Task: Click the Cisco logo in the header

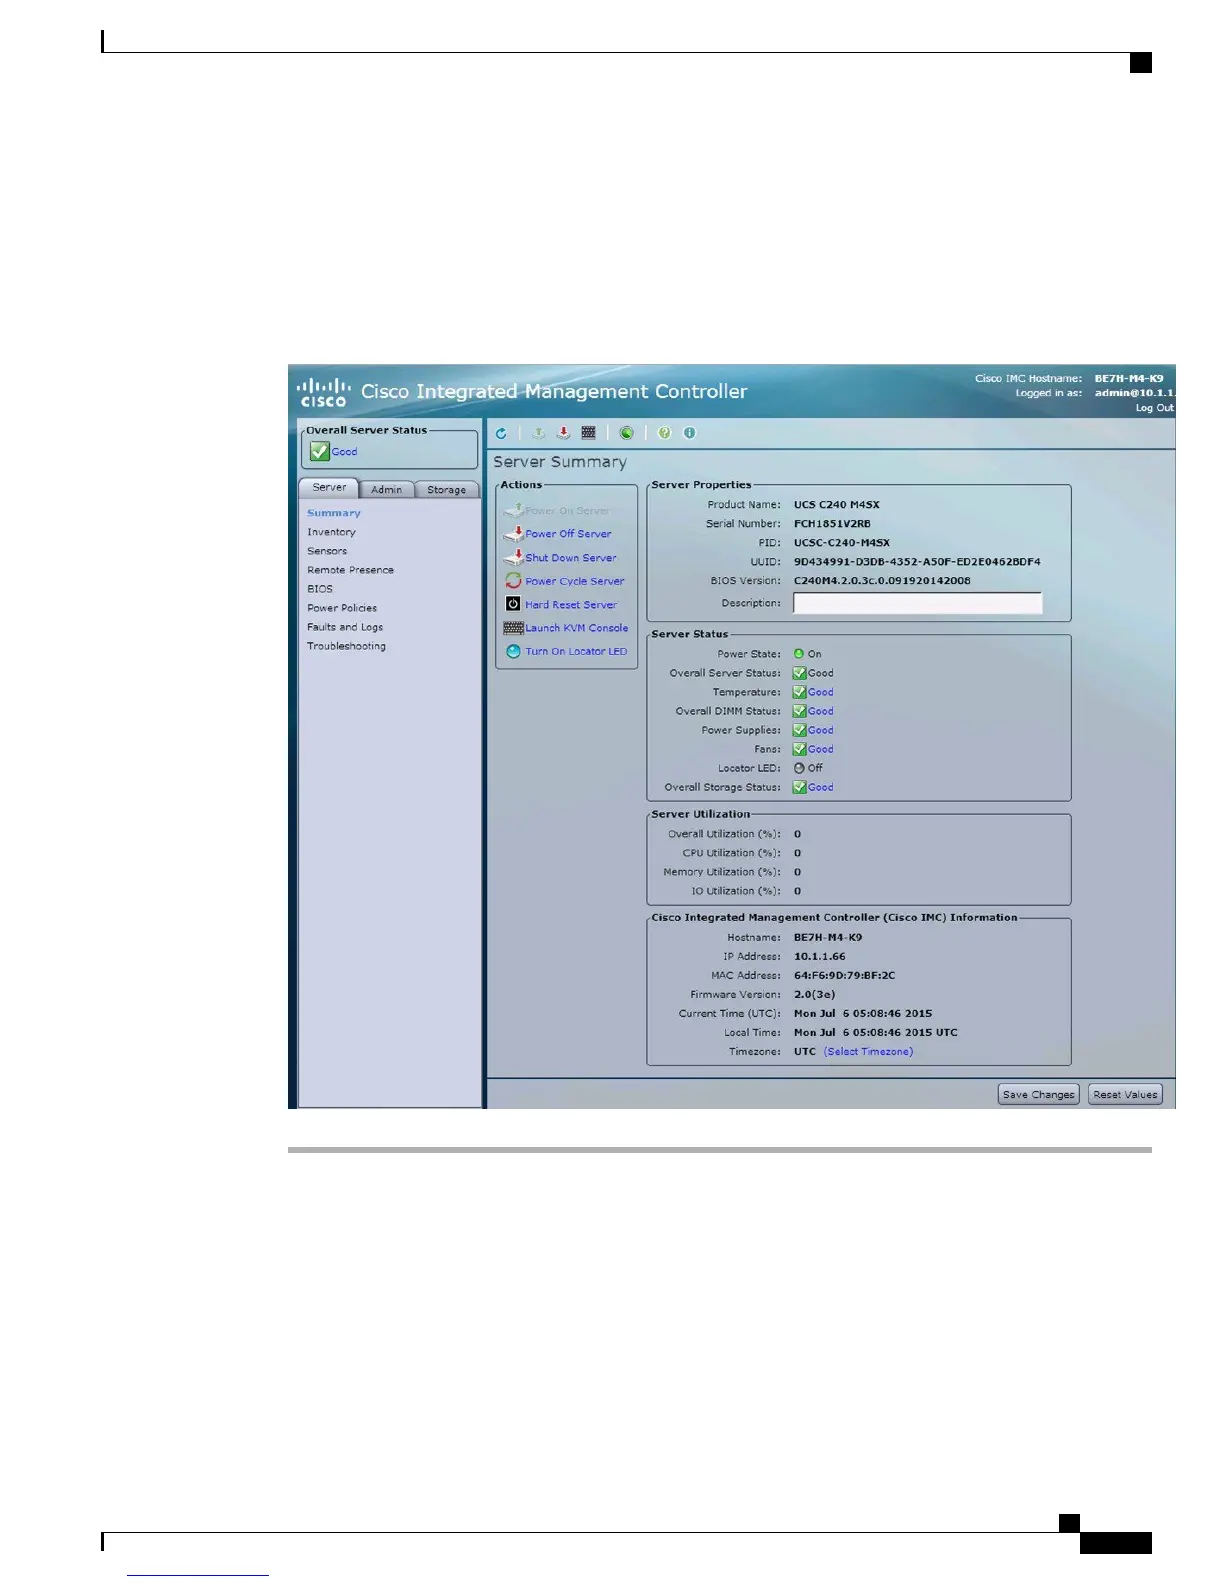Action: pyautogui.click(x=323, y=392)
